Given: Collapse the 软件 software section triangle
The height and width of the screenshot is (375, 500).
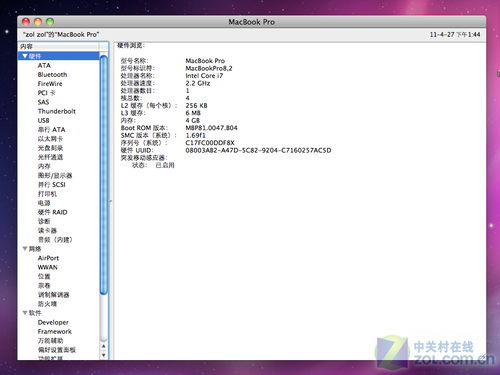Looking at the screenshot, I should click(x=25, y=313).
